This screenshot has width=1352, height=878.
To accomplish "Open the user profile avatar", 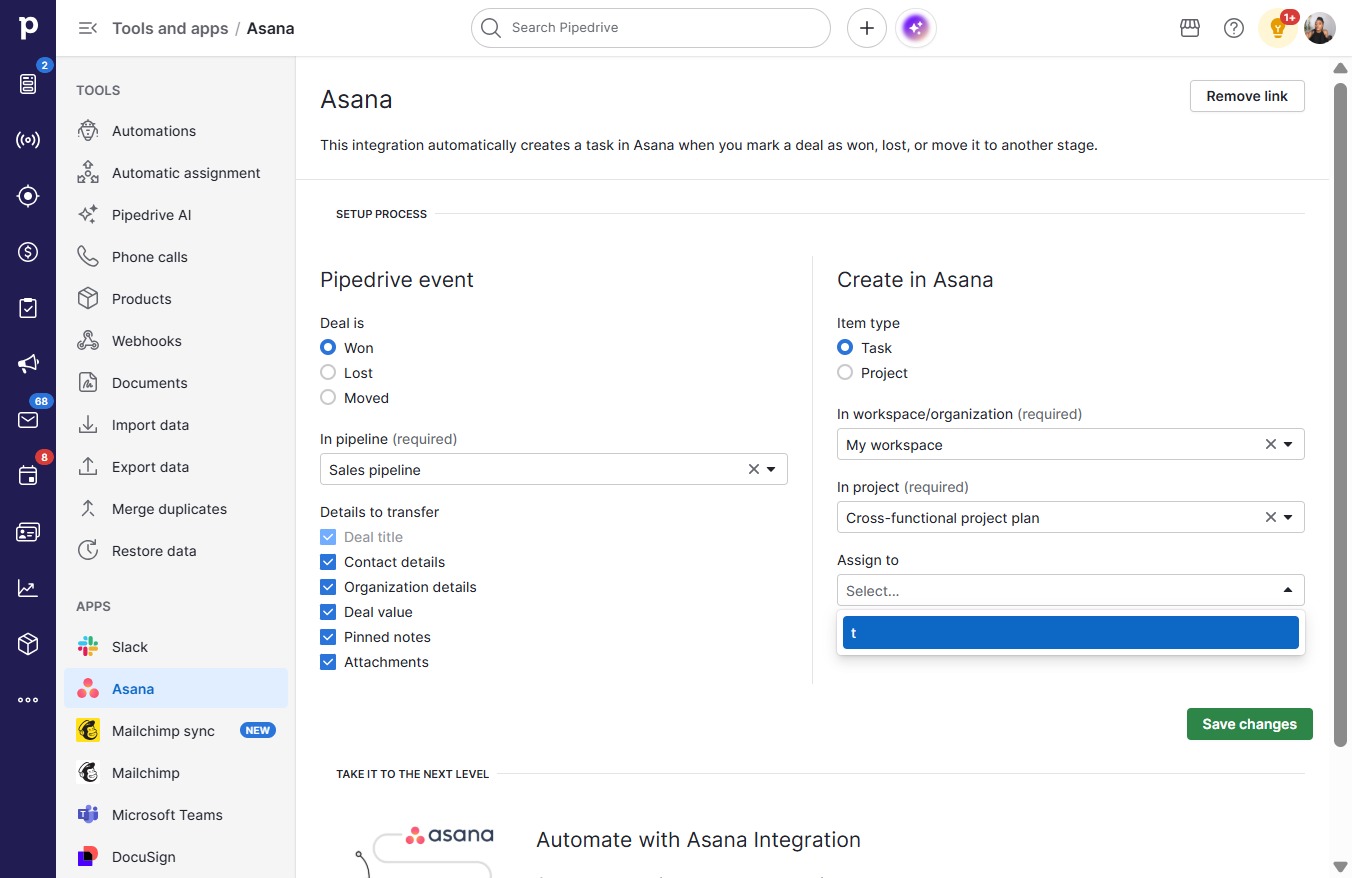I will click(x=1320, y=28).
